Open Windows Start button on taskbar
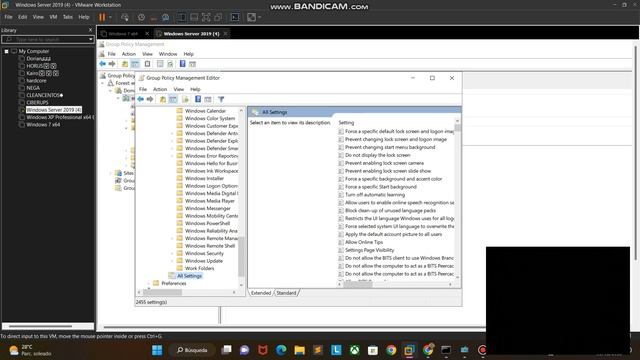 coord(157,350)
